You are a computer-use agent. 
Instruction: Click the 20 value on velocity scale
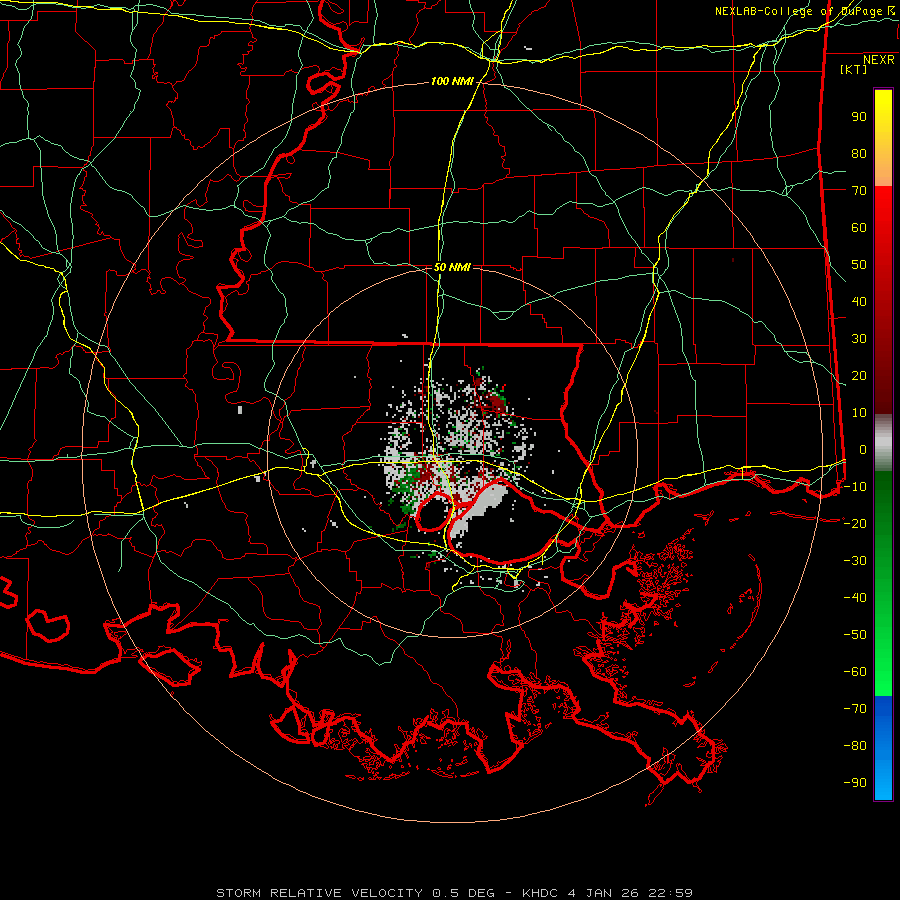pyautogui.click(x=859, y=376)
